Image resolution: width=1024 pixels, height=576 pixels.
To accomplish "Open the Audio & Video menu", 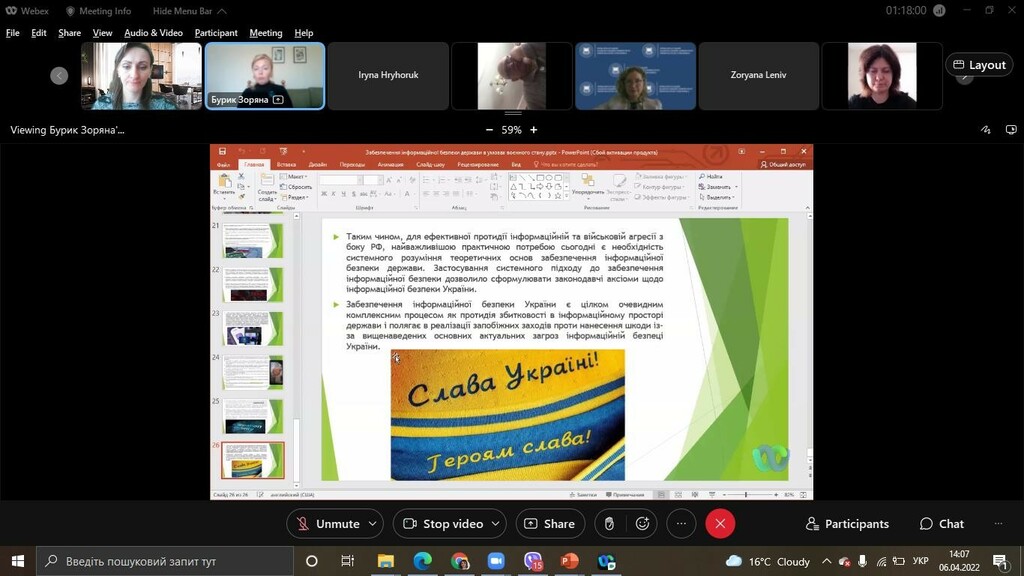I will tap(153, 33).
